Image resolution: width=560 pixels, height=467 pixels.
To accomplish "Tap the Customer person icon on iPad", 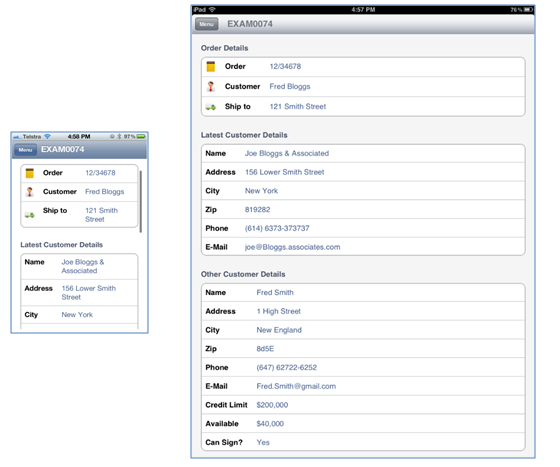I will point(211,86).
